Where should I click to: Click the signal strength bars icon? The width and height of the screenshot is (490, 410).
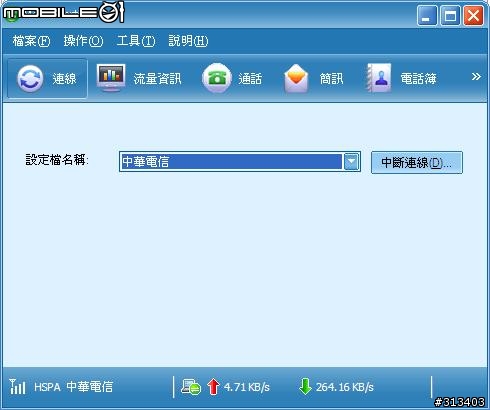pos(17,387)
